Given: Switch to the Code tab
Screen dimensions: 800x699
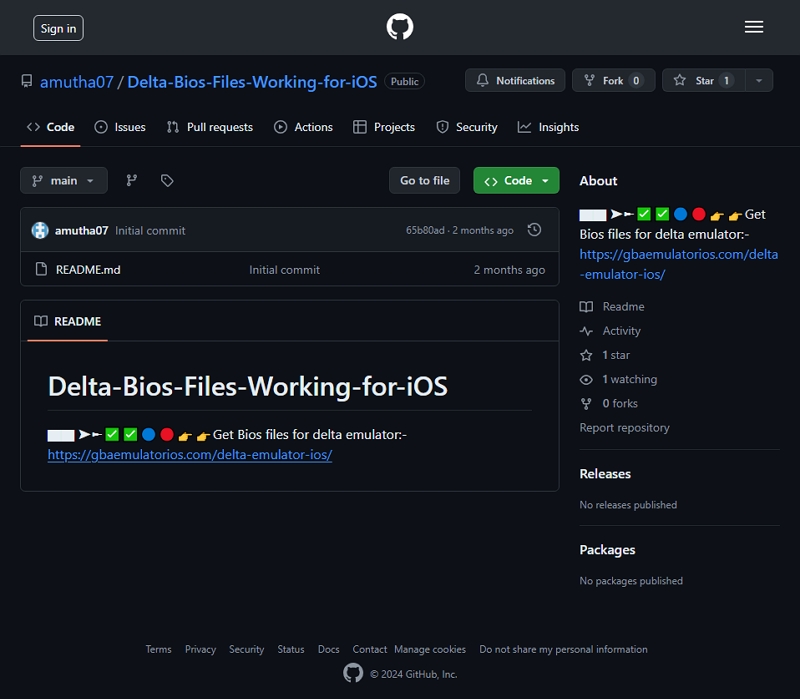Looking at the screenshot, I should [51, 127].
